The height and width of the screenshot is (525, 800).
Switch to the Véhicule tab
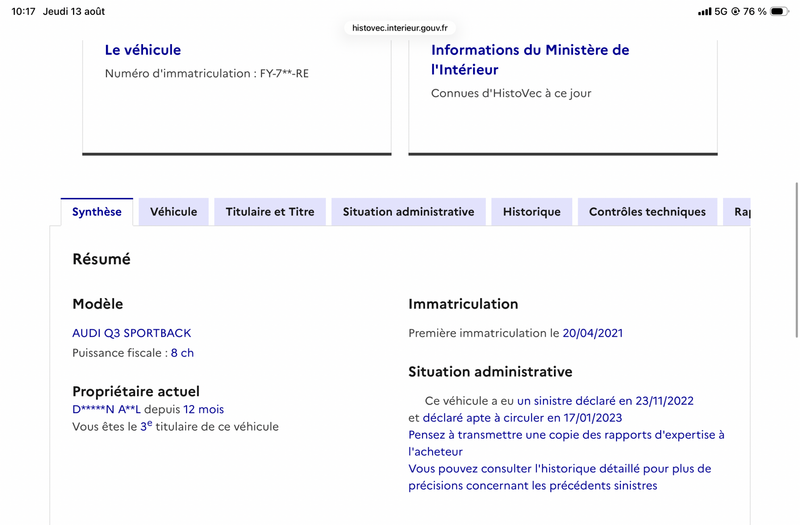(x=173, y=212)
